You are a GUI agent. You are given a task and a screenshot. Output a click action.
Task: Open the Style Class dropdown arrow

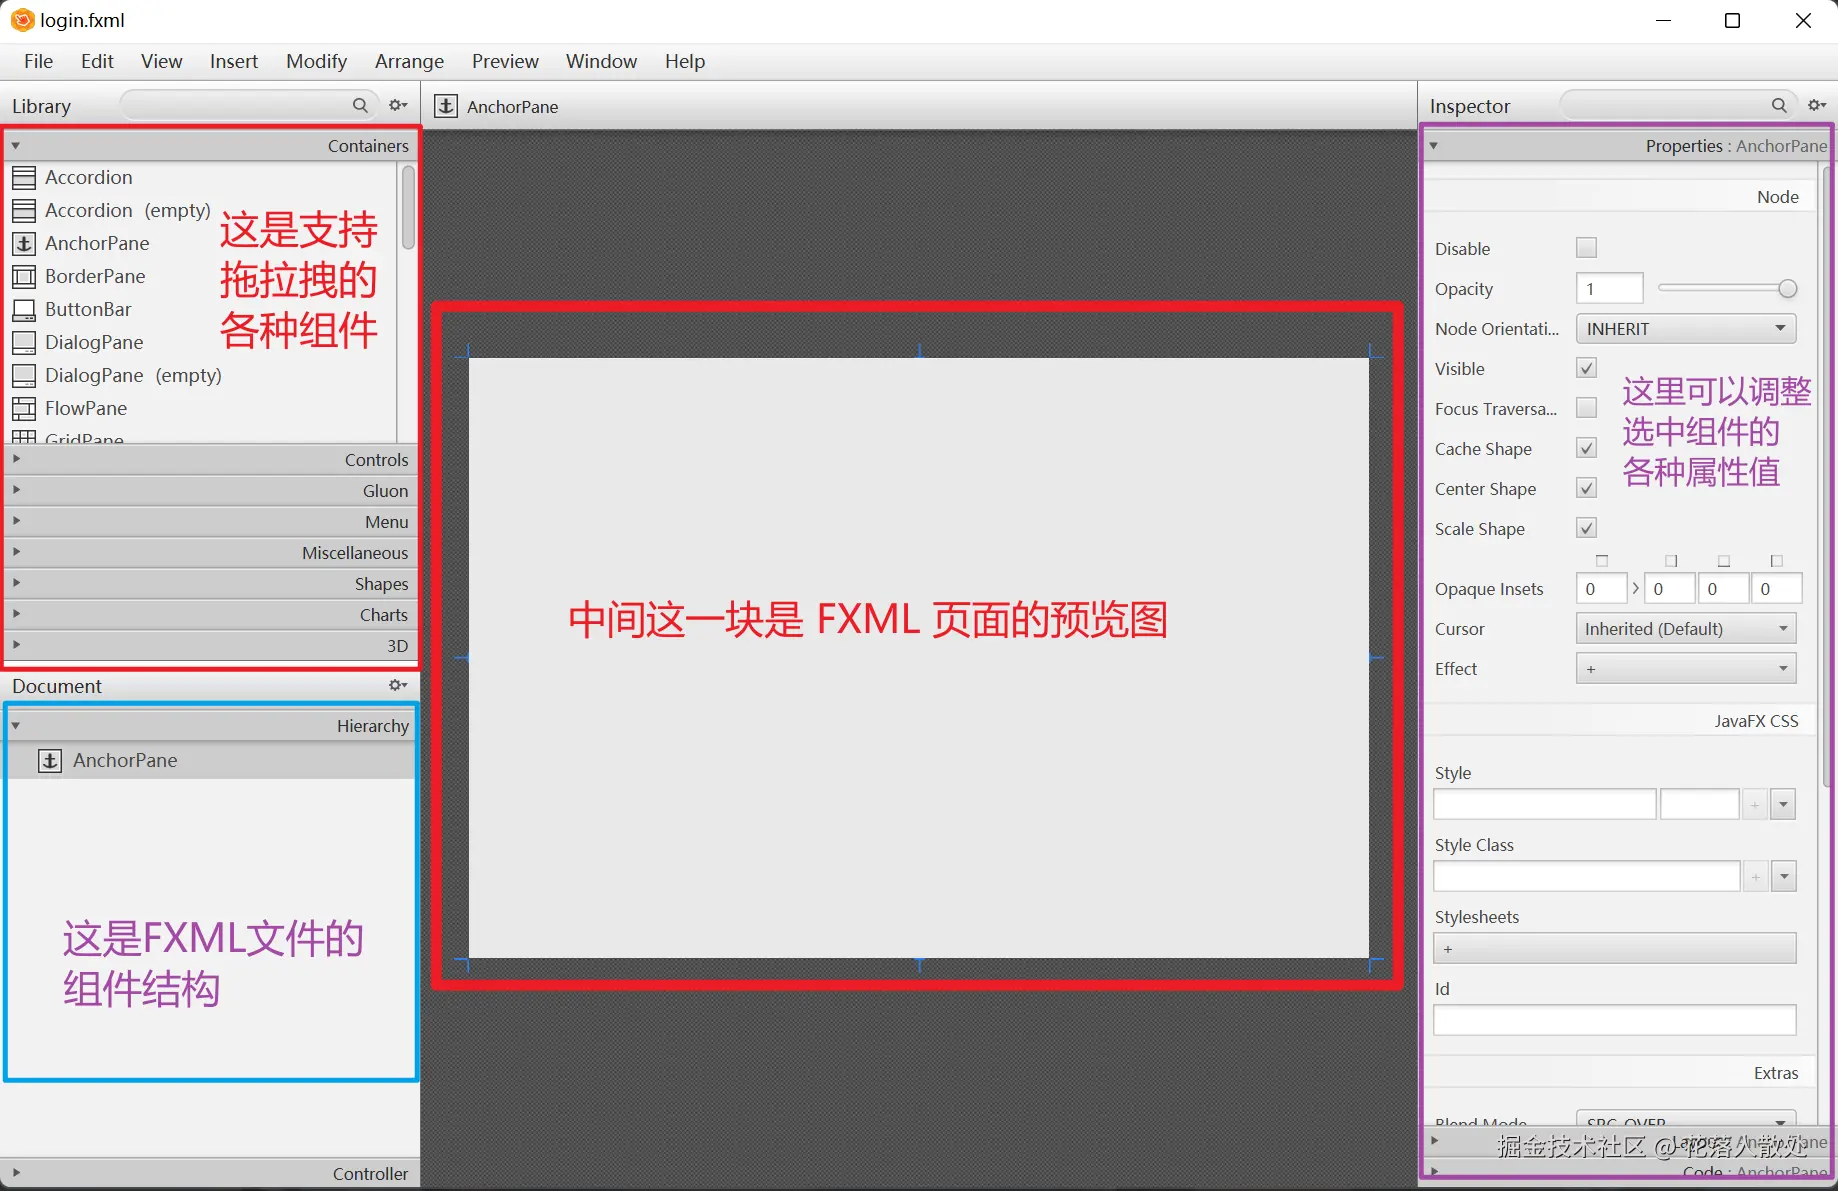pos(1783,876)
